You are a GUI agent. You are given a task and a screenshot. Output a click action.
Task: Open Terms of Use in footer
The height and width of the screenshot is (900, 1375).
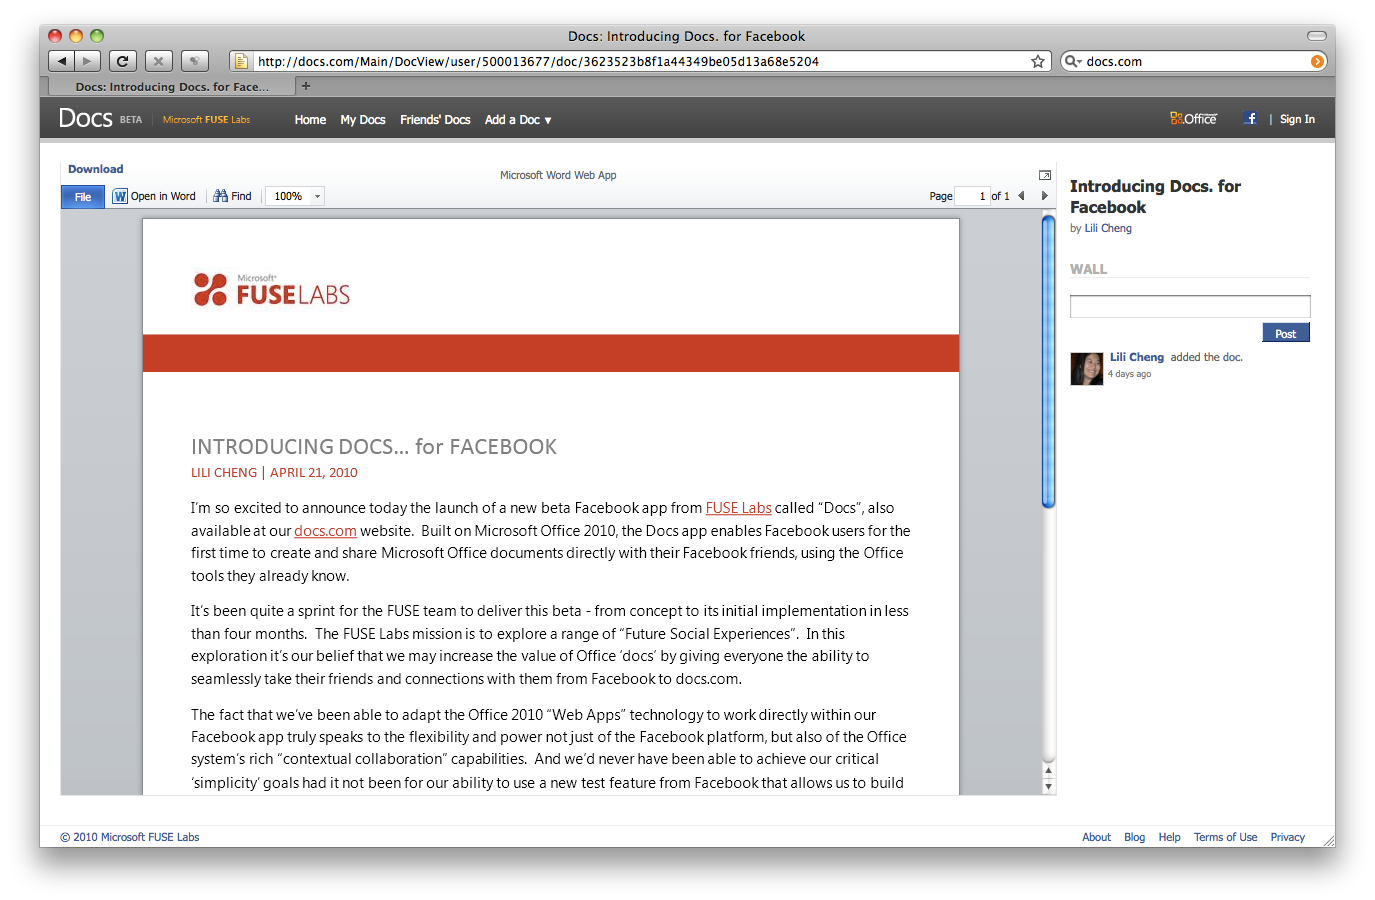pyautogui.click(x=1225, y=837)
